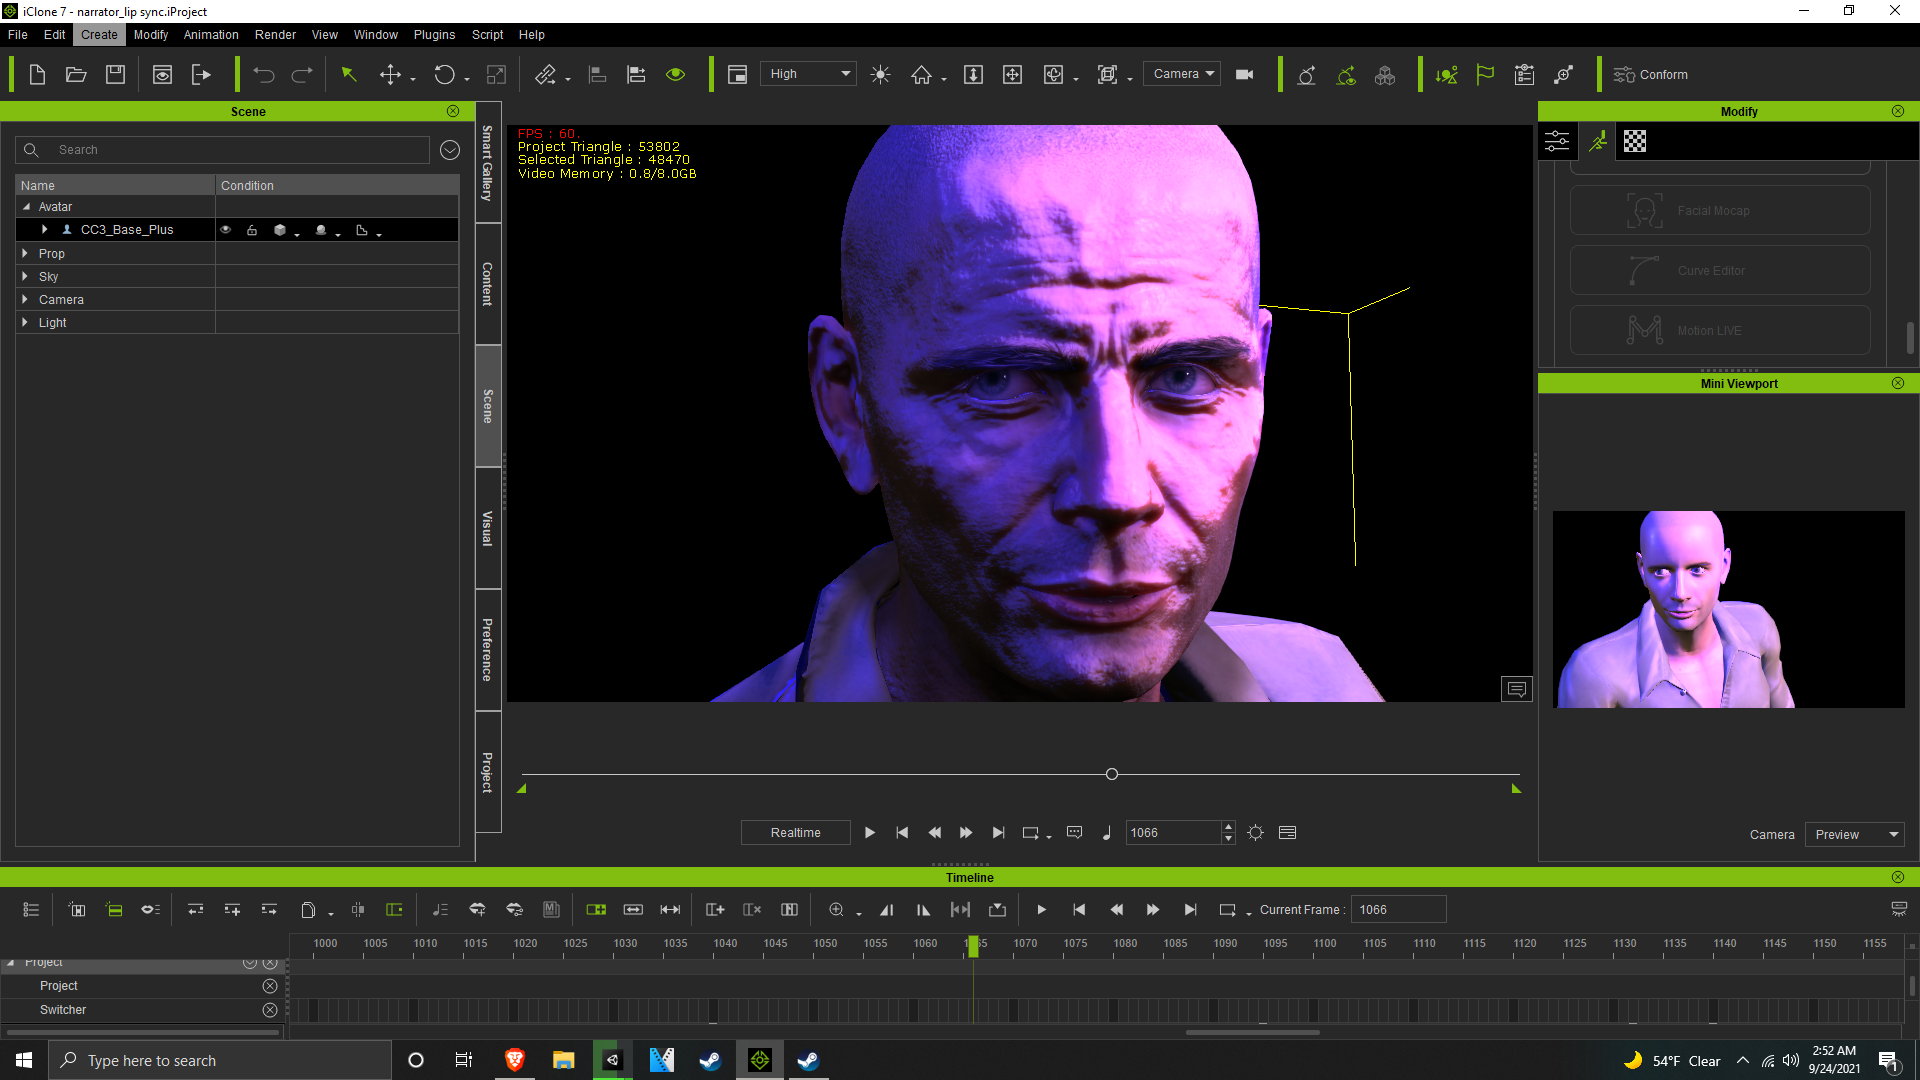Toggle visibility eye of CC3_Base_Plus
1920x1080 pixels.
click(x=226, y=230)
